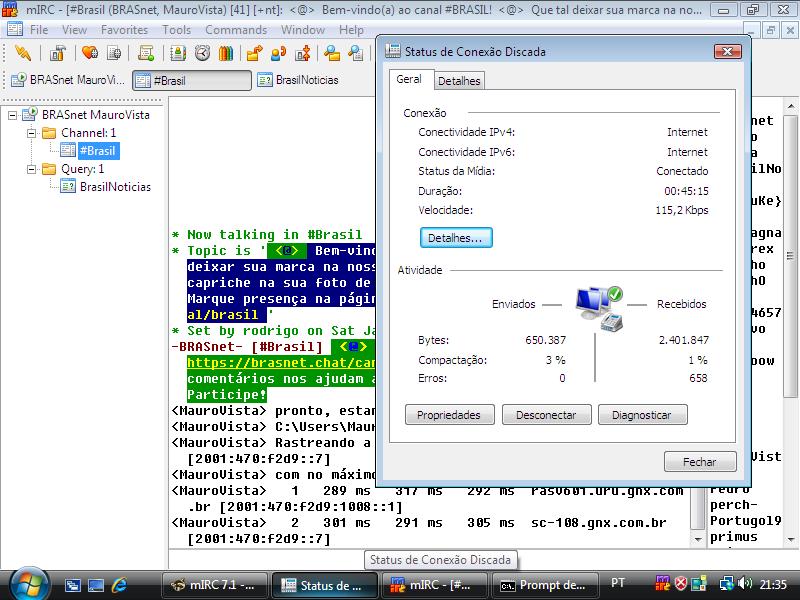This screenshot has height=600, width=800.
Task: Click the Internet Explorer quick launch icon
Action: (x=119, y=585)
